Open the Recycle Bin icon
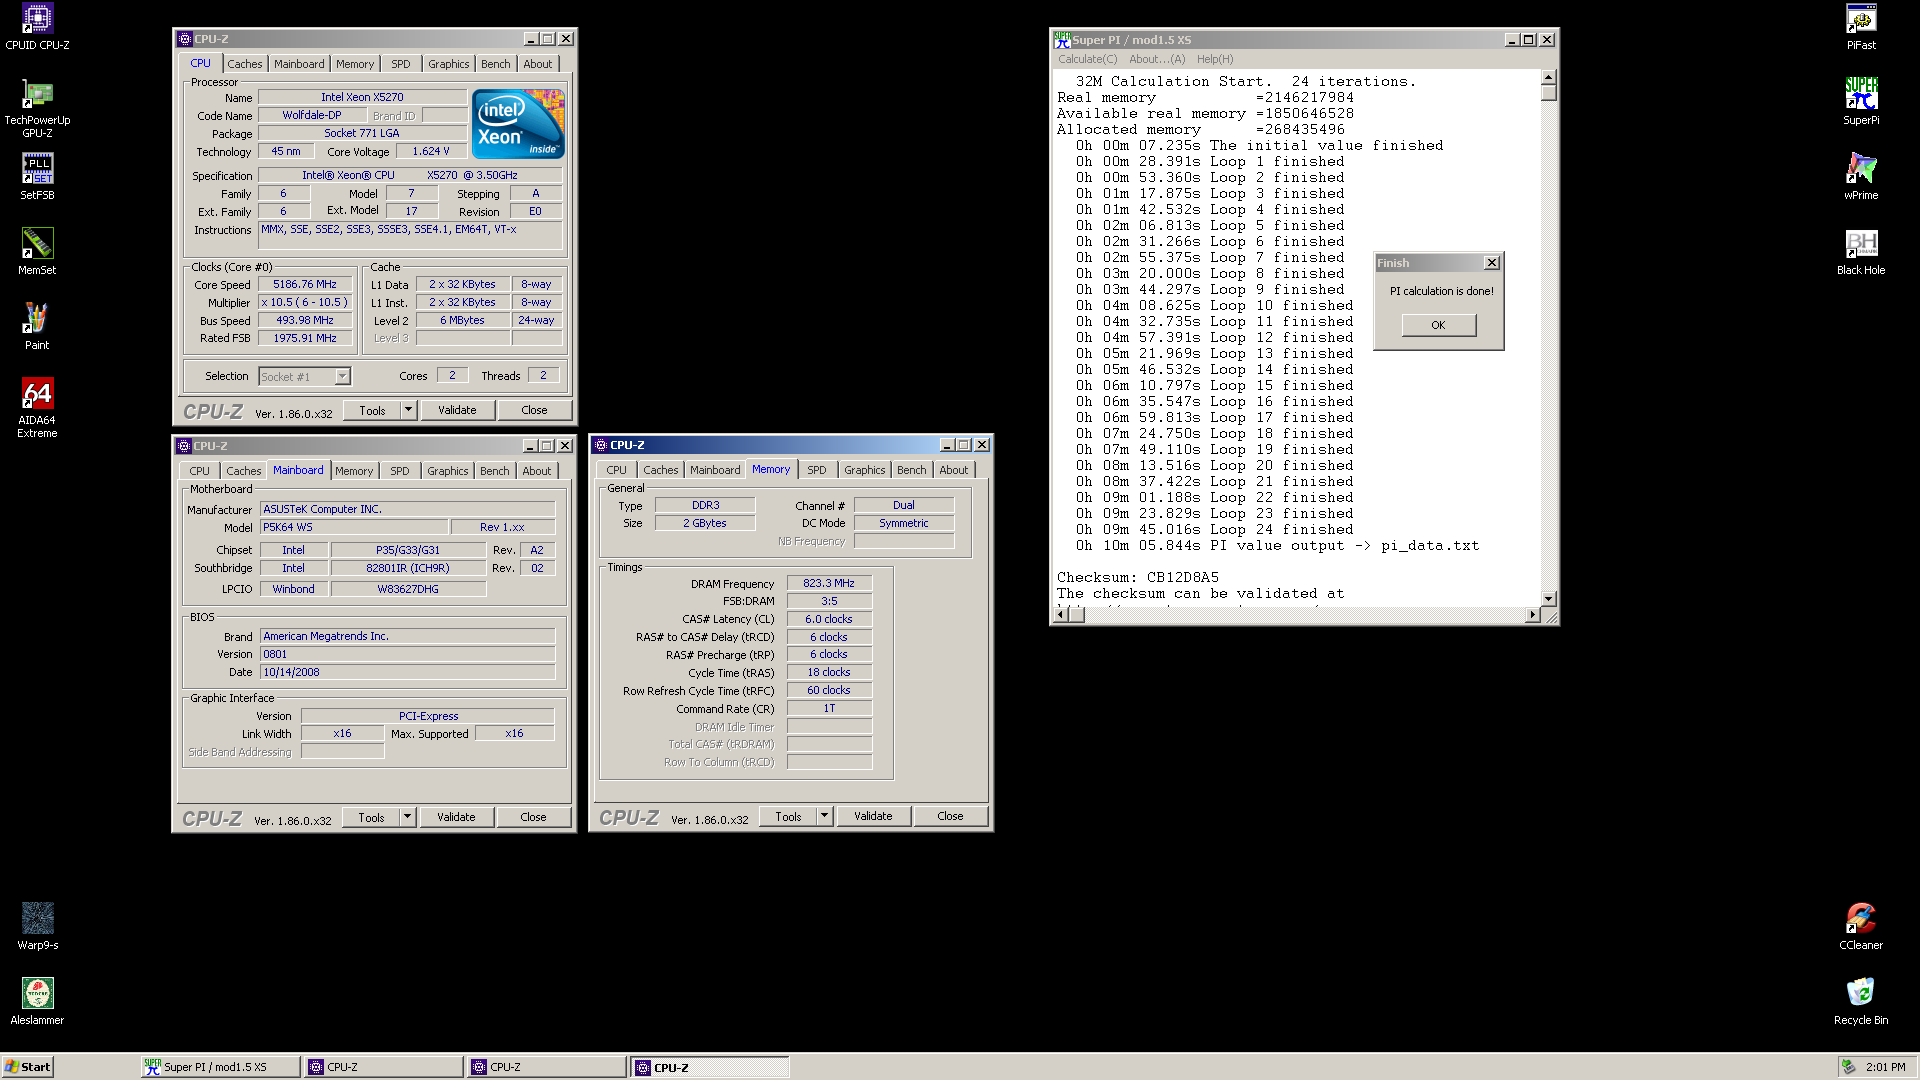Screen dimensions: 1920x1080 point(1861,1002)
